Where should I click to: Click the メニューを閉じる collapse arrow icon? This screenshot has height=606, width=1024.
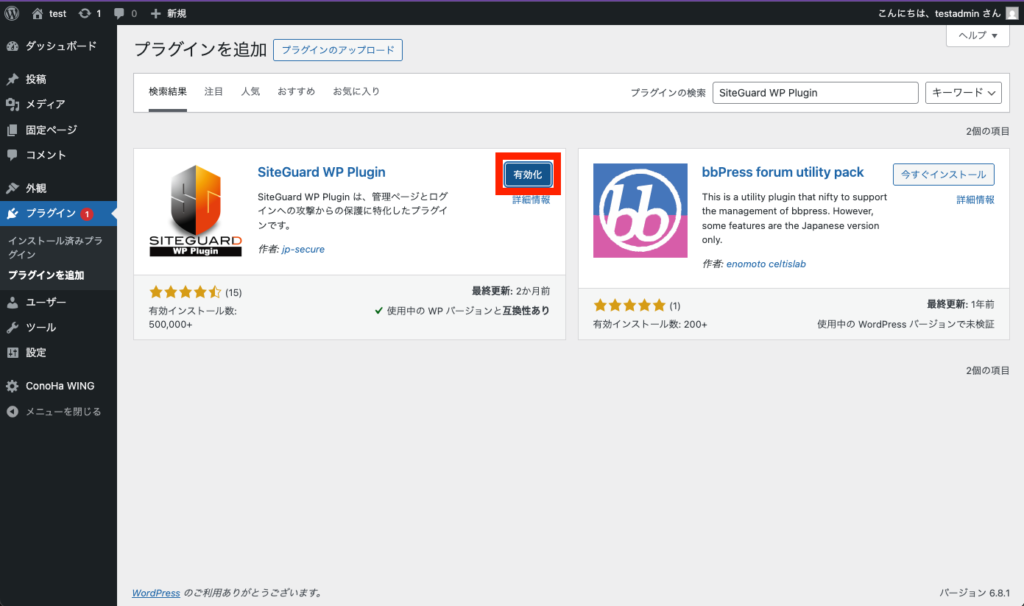12,411
